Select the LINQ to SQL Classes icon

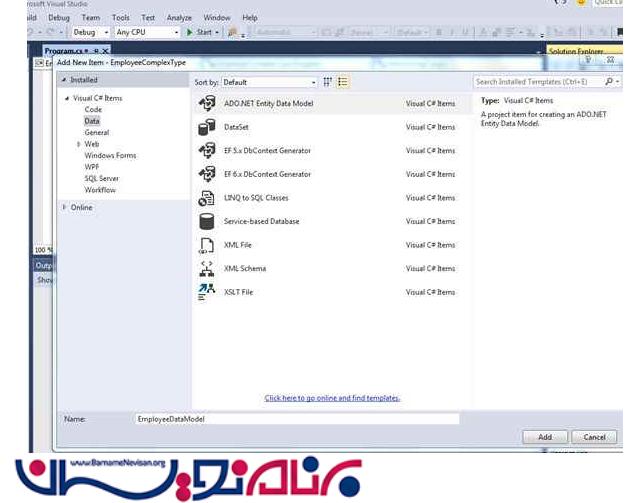click(207, 198)
